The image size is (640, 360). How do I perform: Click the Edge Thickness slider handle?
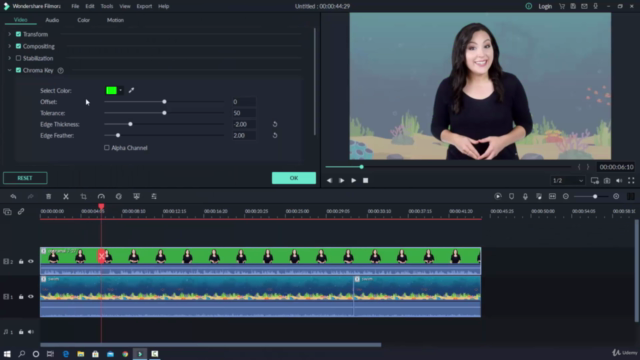pos(131,124)
